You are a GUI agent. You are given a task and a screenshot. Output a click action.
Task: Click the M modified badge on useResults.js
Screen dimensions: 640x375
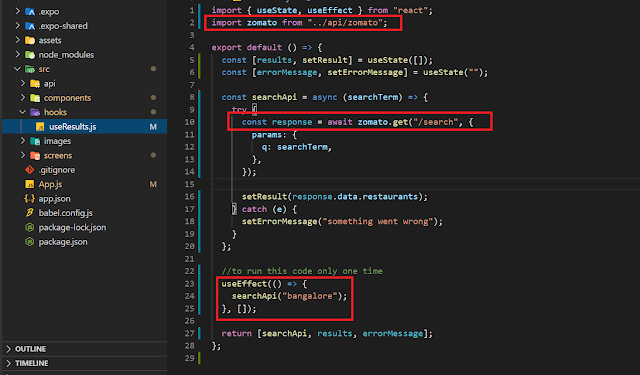coord(153,126)
